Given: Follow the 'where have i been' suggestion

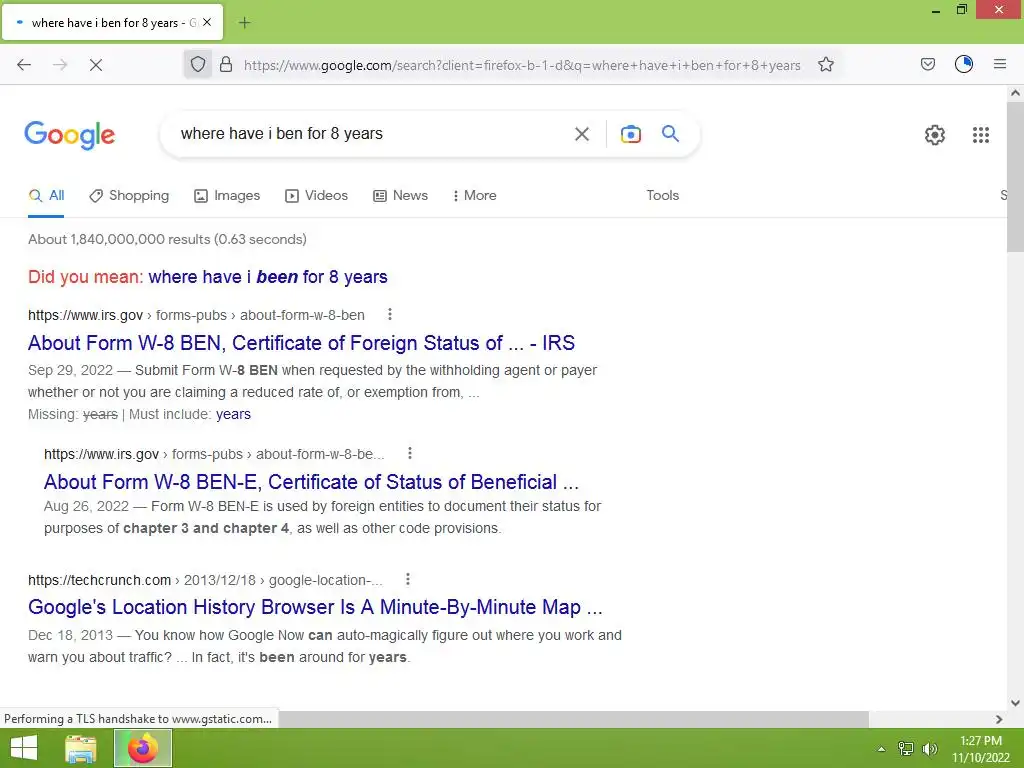Looking at the screenshot, I should pos(268,277).
